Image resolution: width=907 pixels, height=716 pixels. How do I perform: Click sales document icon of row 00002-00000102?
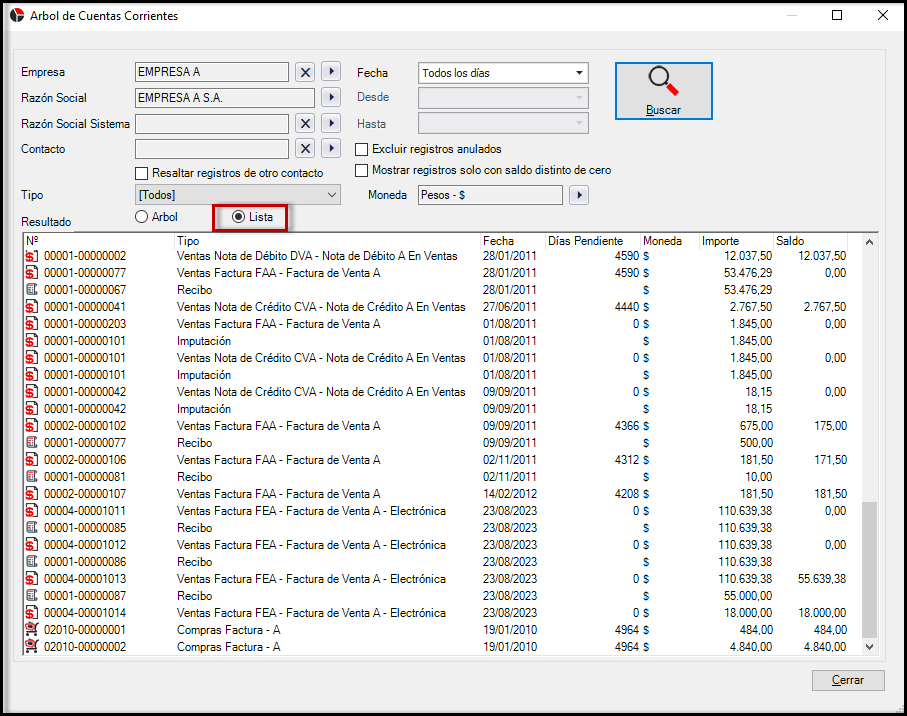point(32,426)
